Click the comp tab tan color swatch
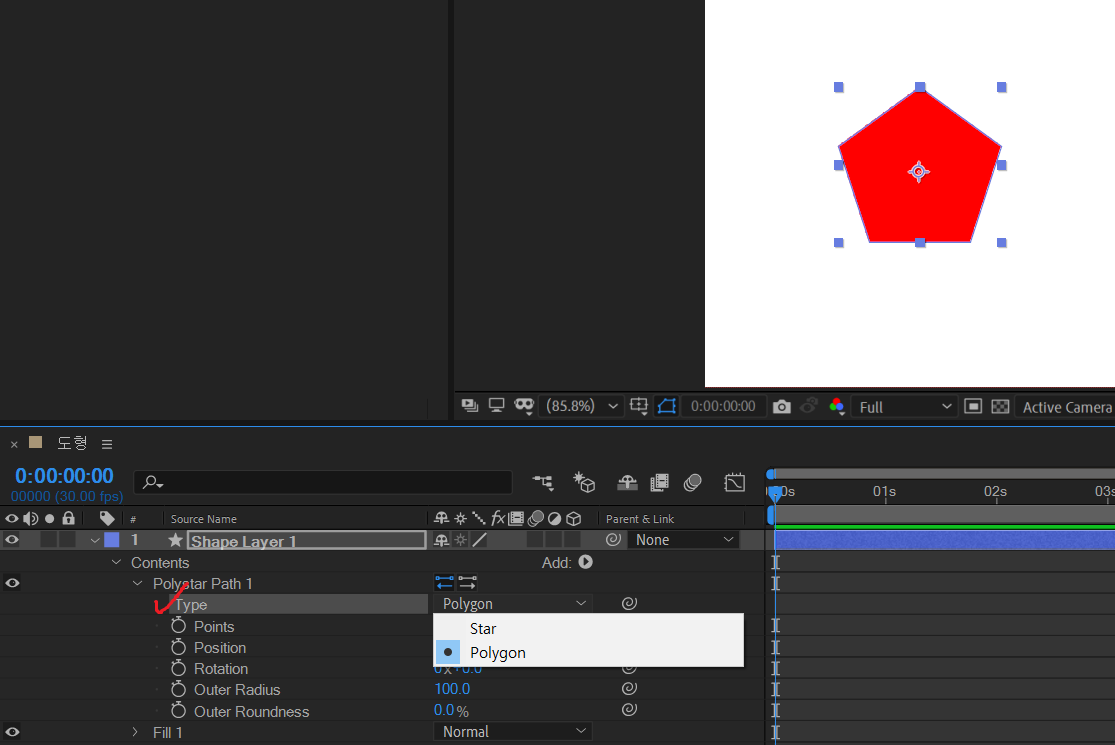 point(35,442)
